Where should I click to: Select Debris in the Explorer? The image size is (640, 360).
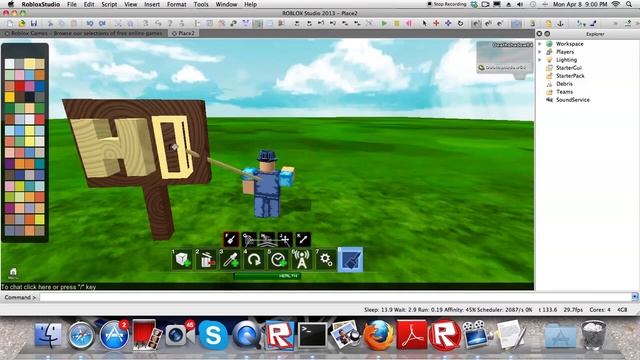[x=564, y=84]
